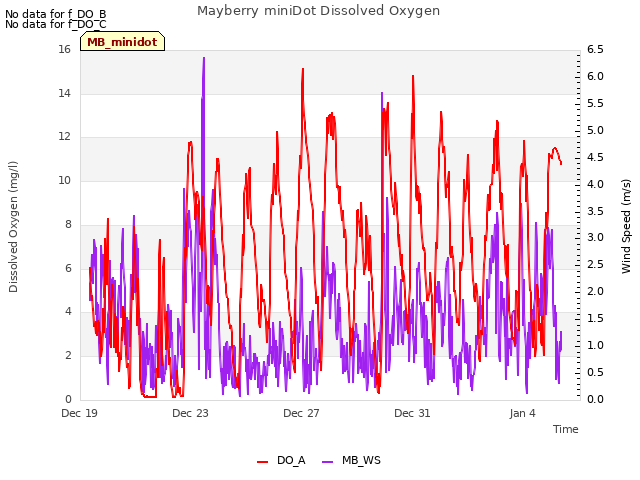The width and height of the screenshot is (640, 480).
Task: Click the 3.5 wind speed axis label
Action: pyautogui.click(x=595, y=211)
